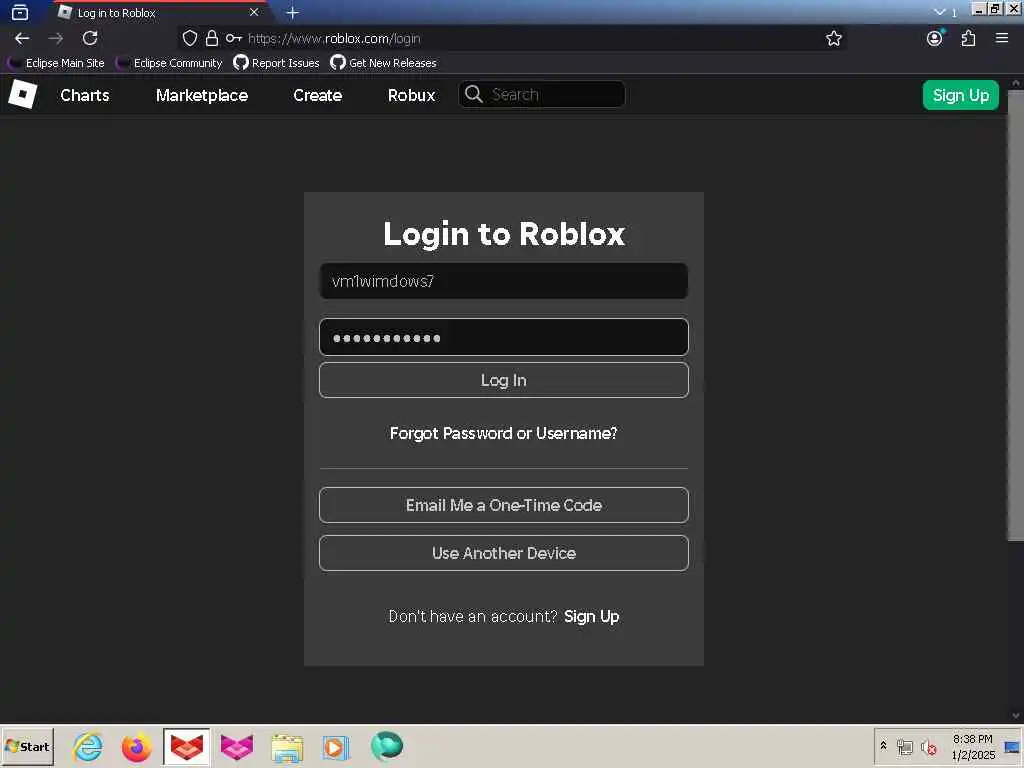
Task: Open a new tab with plus icon
Action: pos(293,12)
